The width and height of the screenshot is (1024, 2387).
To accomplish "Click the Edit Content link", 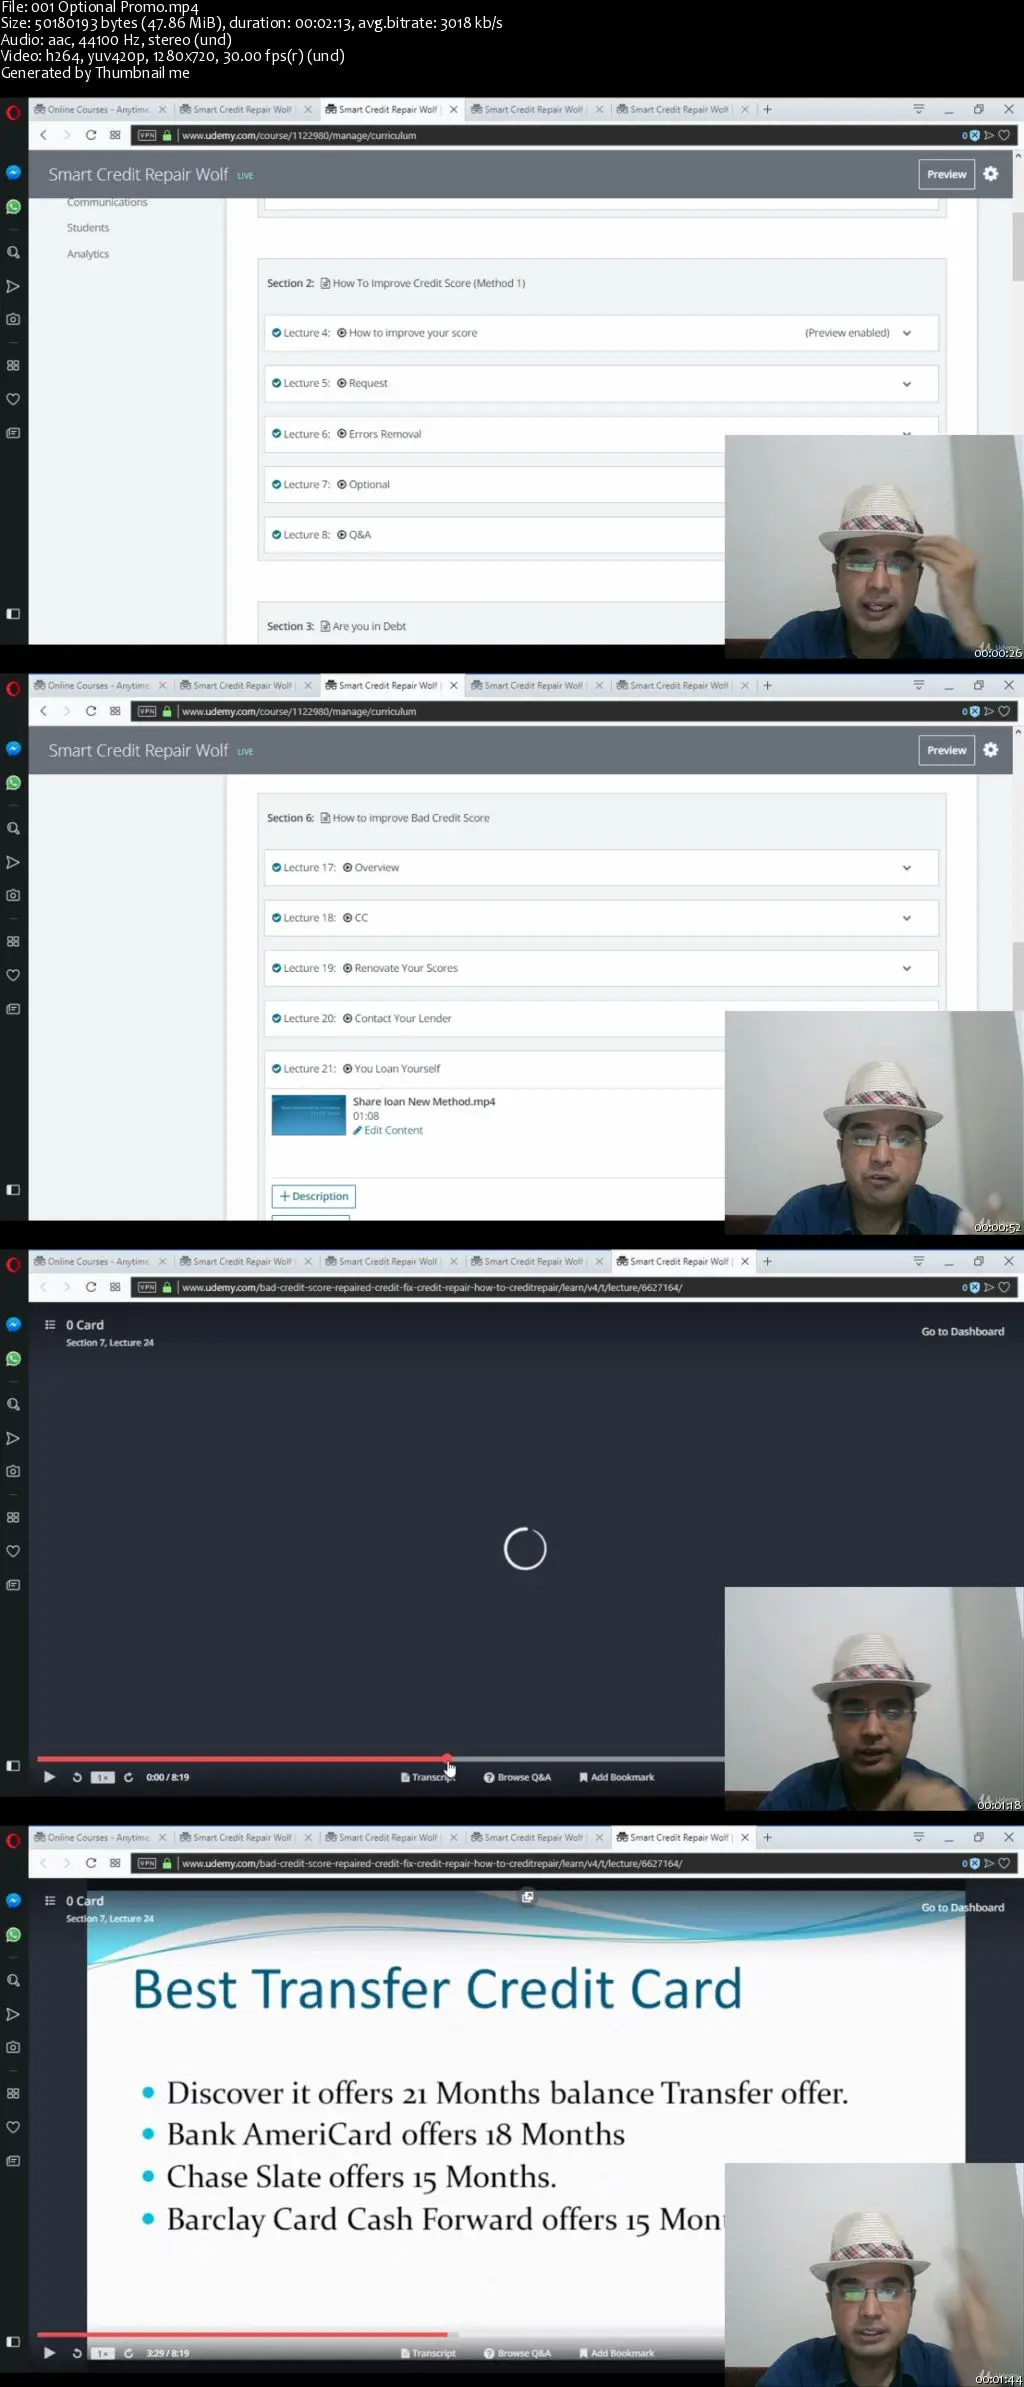I will 388,1130.
